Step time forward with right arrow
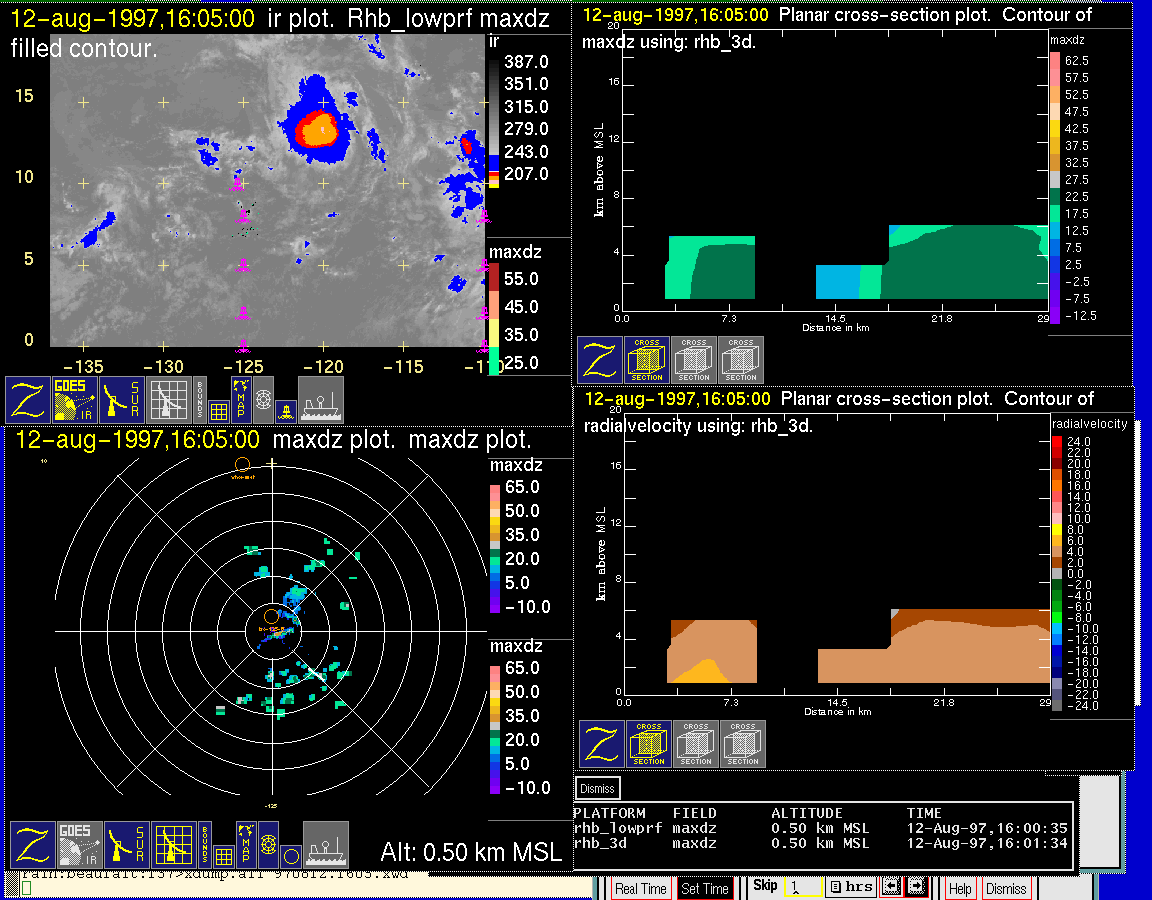The height and width of the screenshot is (900, 1152). pos(917,887)
